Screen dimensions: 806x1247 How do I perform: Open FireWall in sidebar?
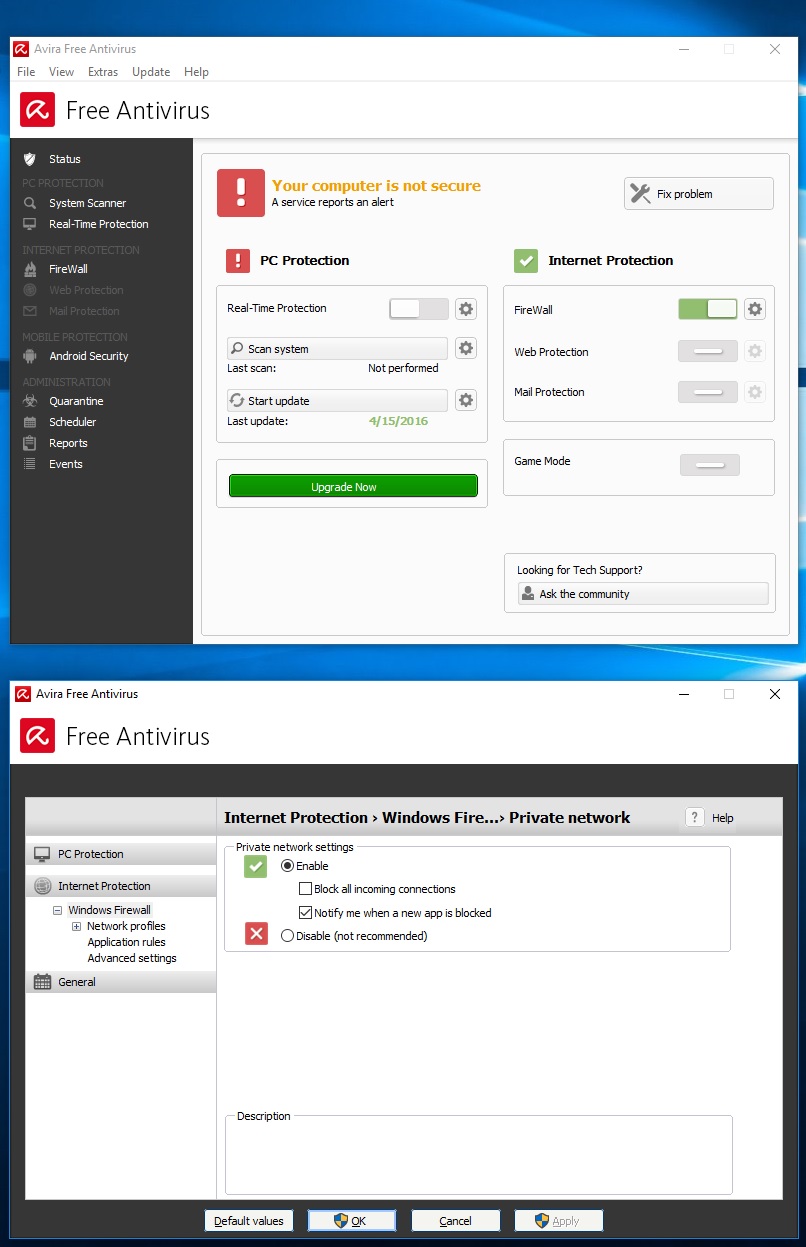pos(68,269)
